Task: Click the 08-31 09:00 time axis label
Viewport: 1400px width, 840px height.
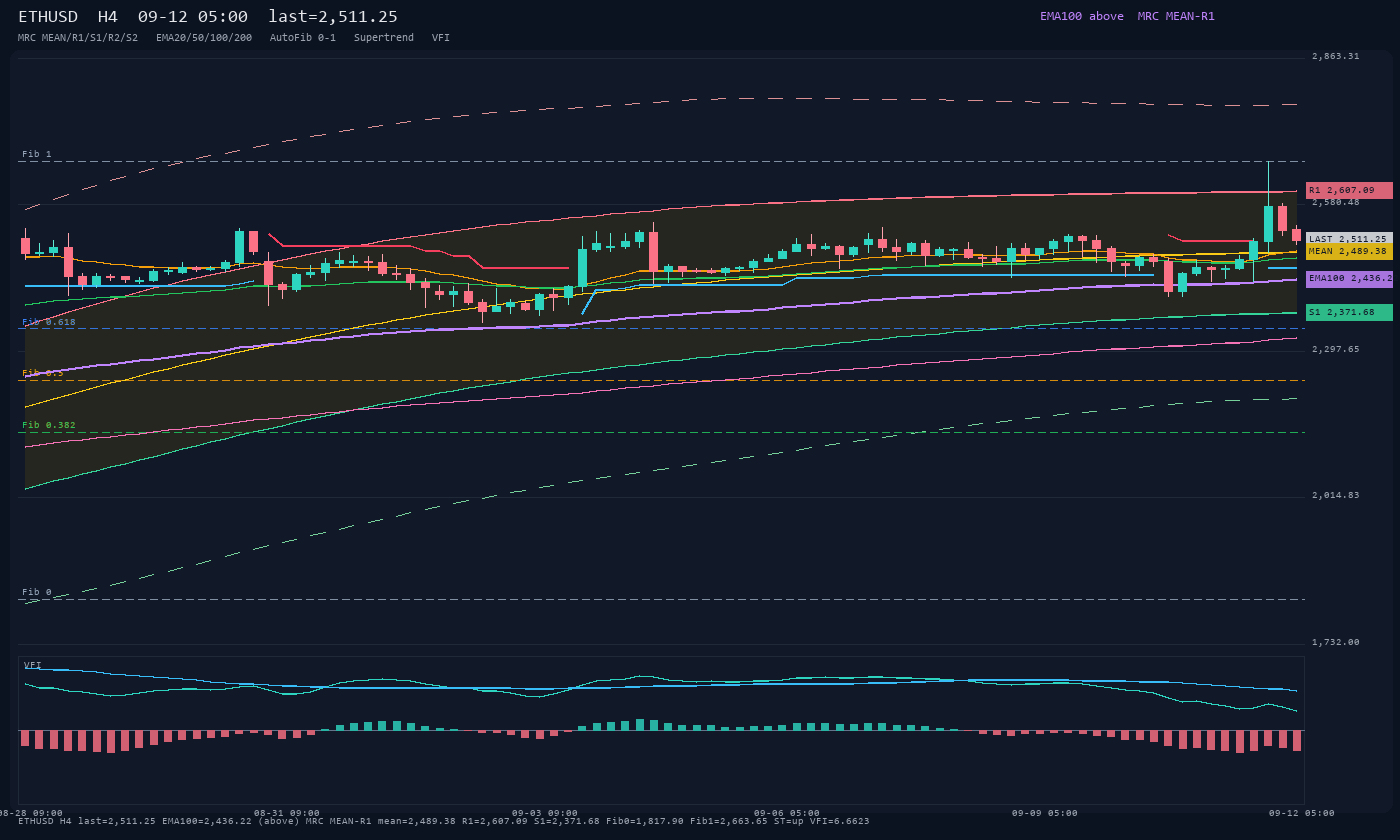Action: (287, 813)
